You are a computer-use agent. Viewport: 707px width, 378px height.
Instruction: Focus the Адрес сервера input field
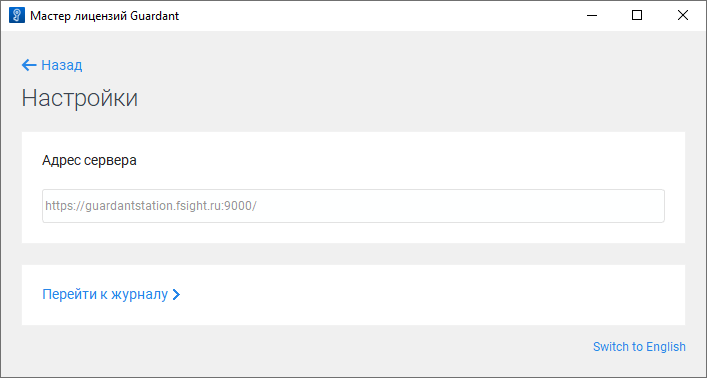click(353, 206)
